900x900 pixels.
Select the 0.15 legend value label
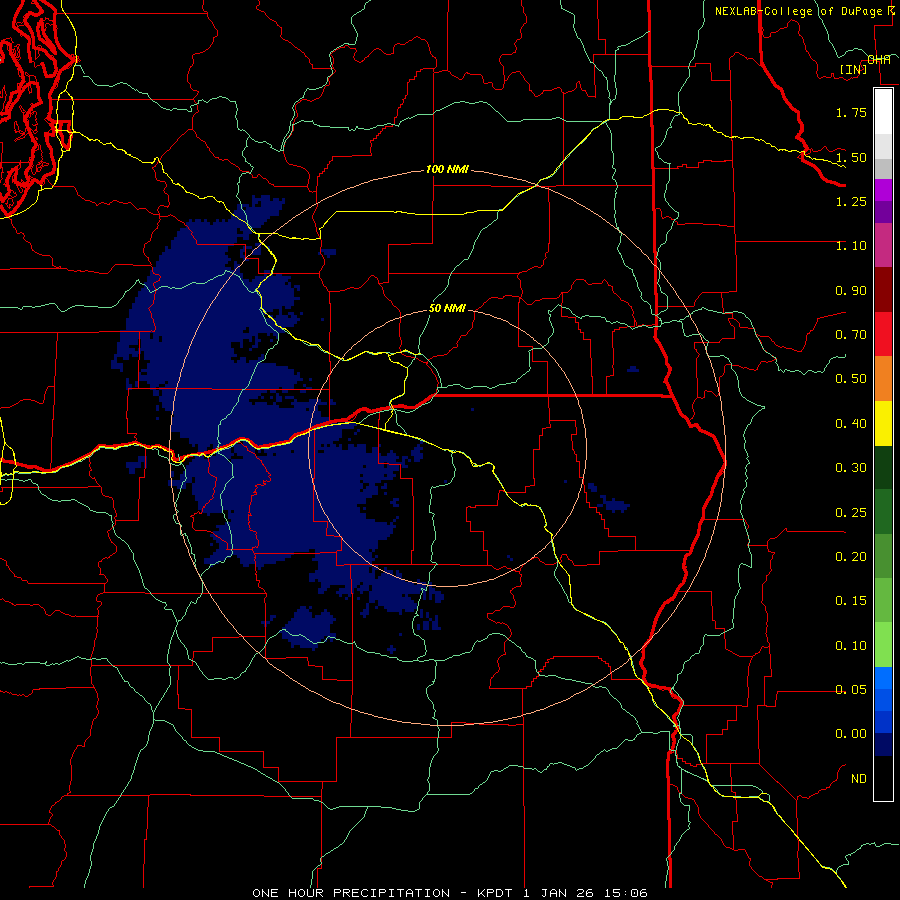click(851, 601)
